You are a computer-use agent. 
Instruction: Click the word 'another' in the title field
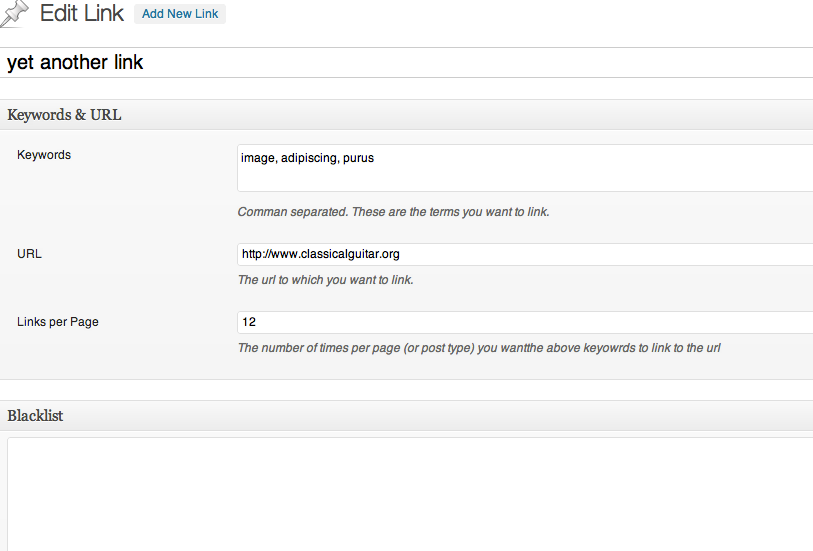coord(74,63)
